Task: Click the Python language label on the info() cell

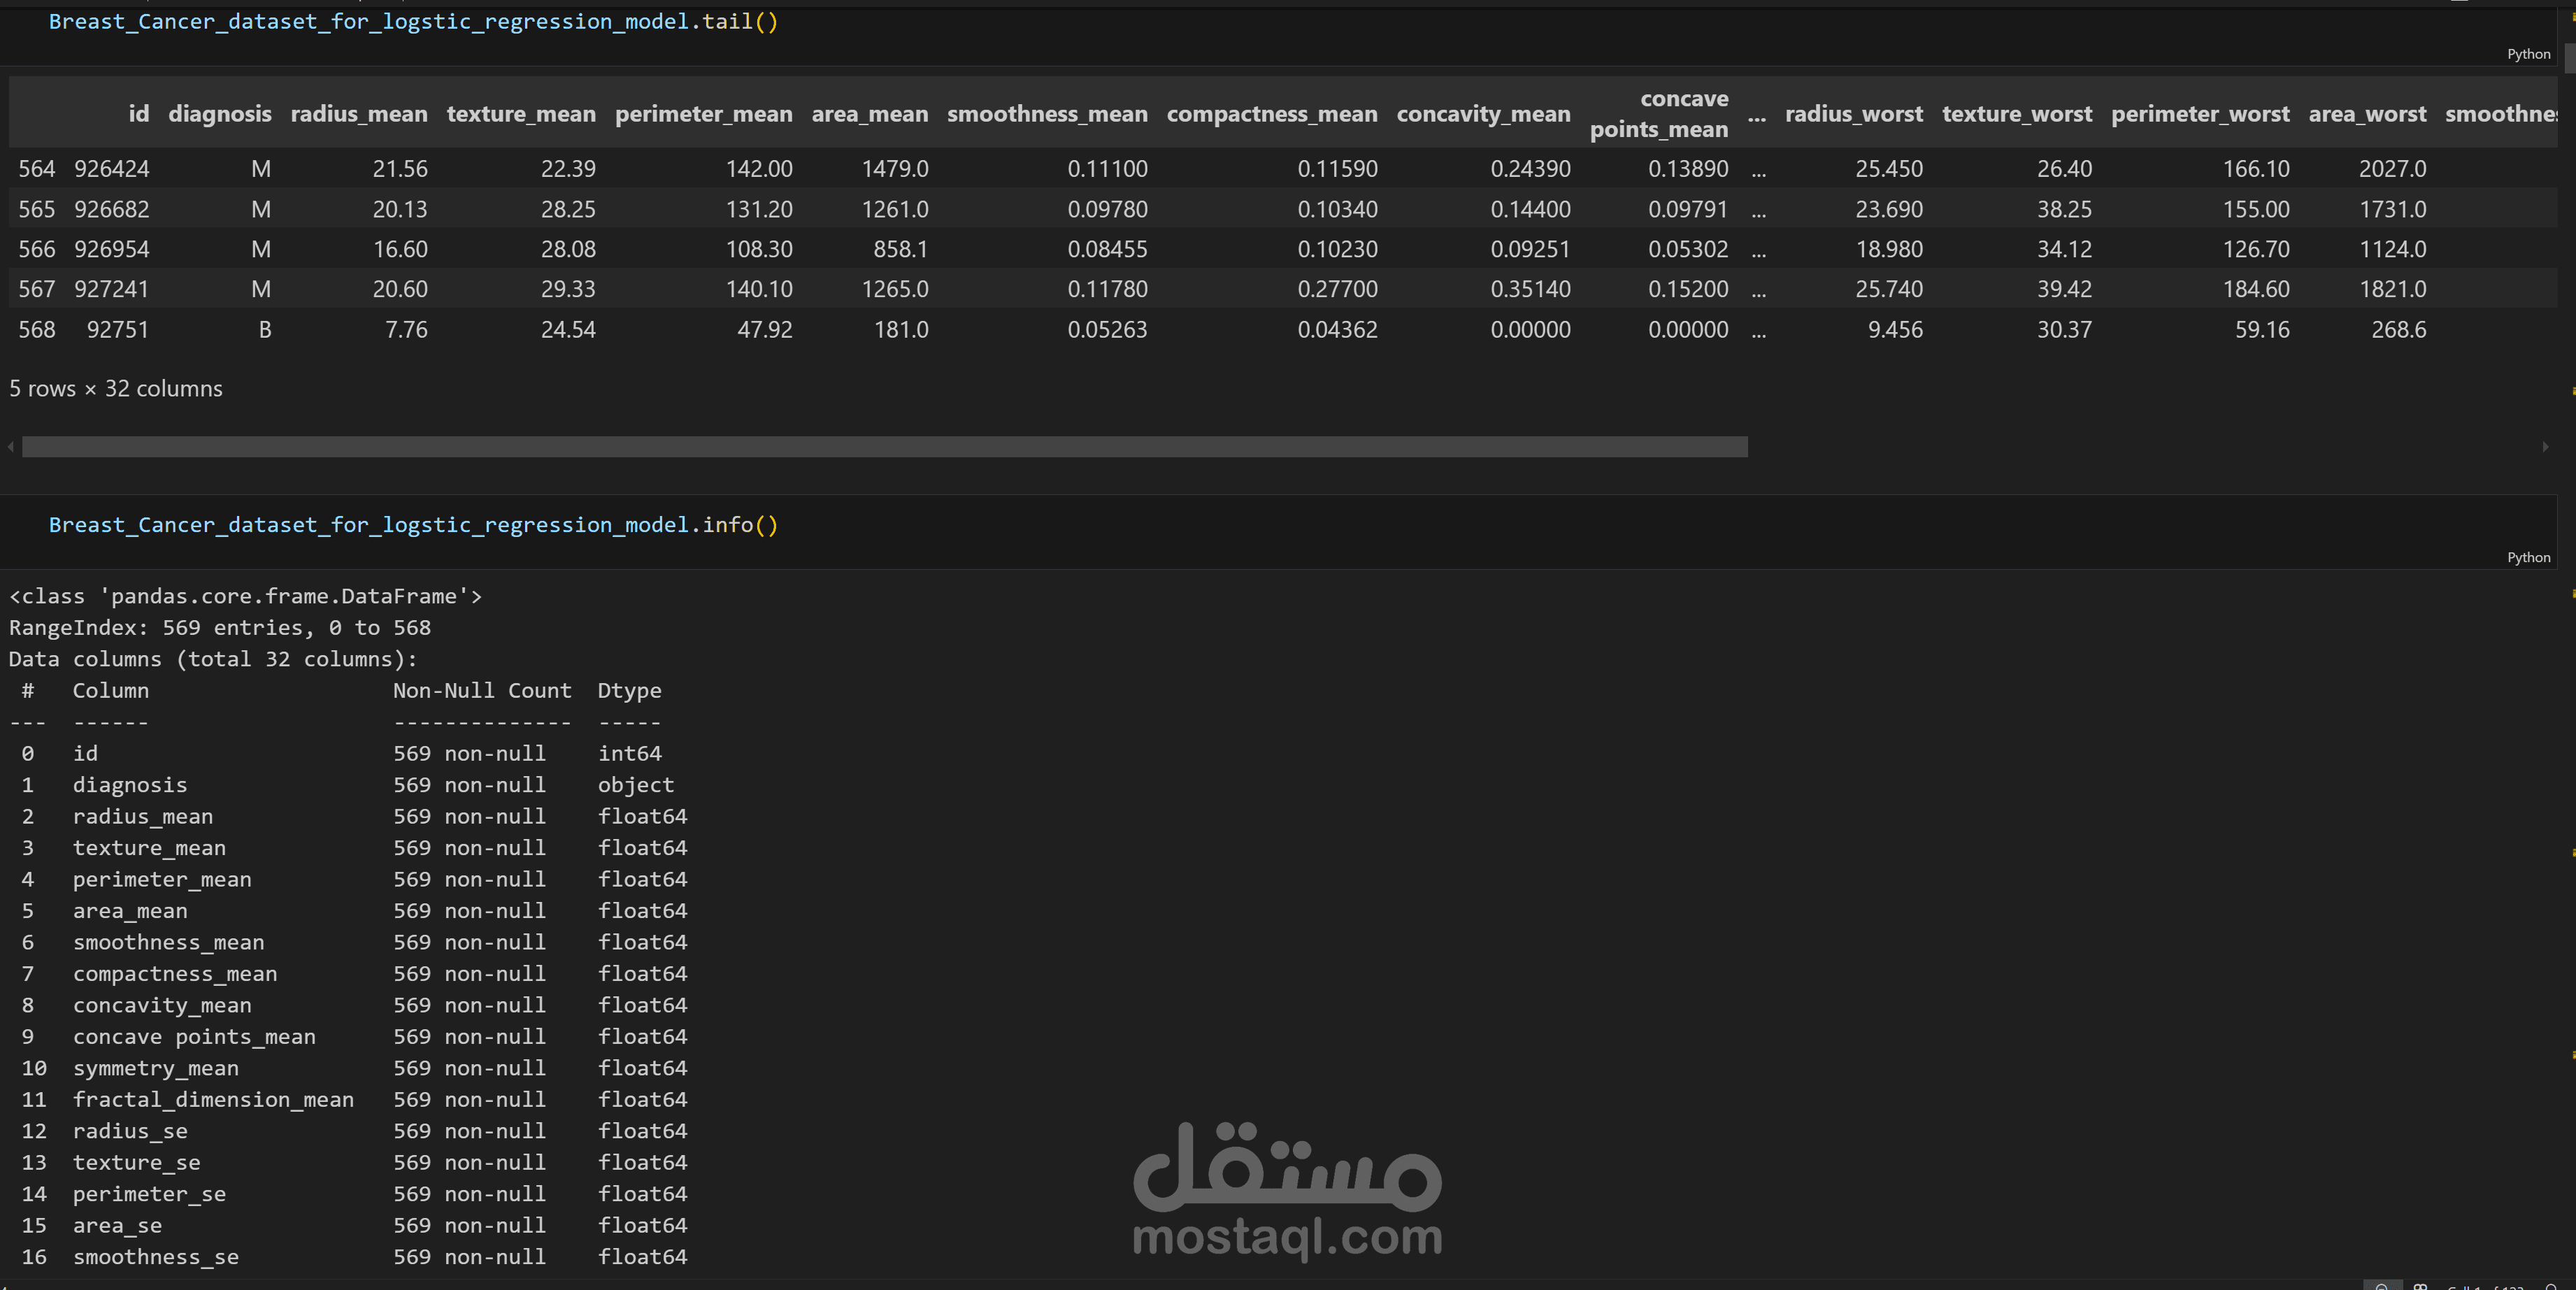Action: point(2528,557)
